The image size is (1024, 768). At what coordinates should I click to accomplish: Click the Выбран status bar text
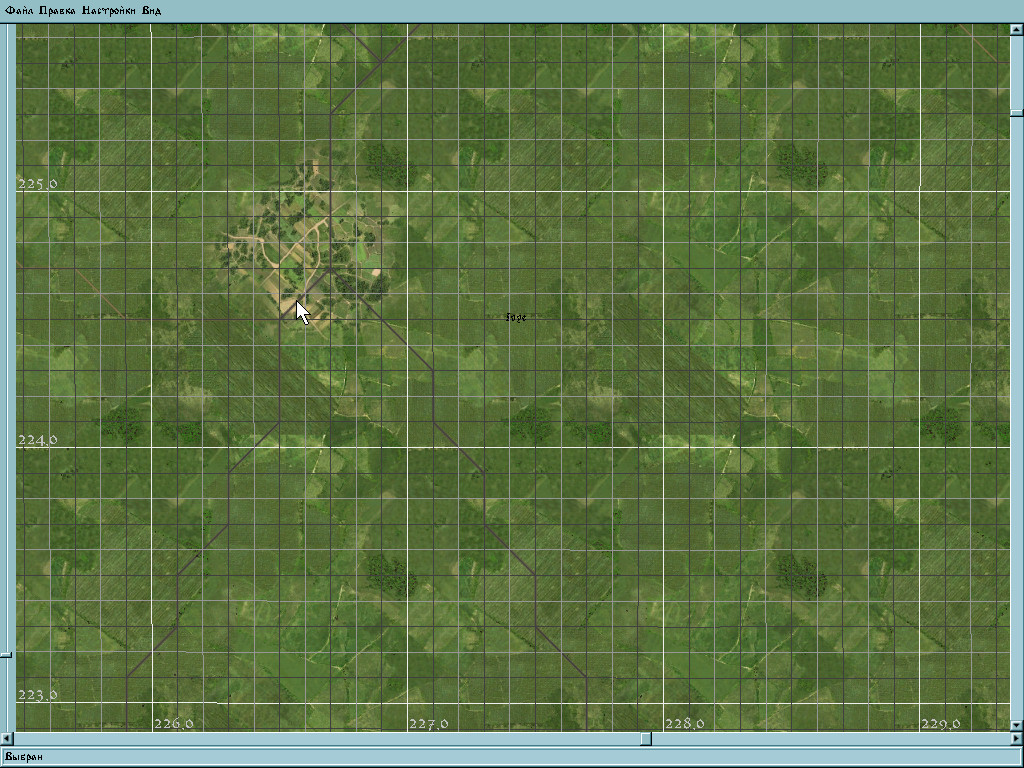(24, 757)
